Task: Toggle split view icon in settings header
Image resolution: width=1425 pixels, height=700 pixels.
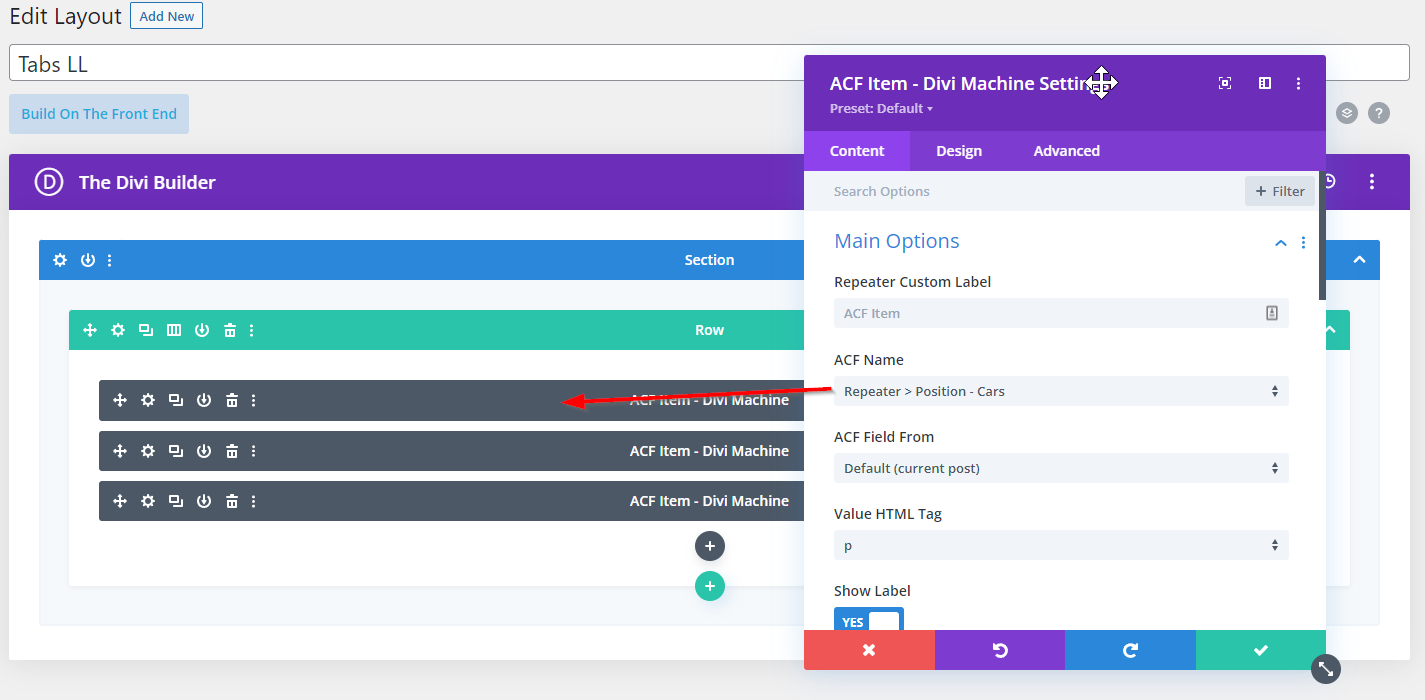Action: (x=1265, y=83)
